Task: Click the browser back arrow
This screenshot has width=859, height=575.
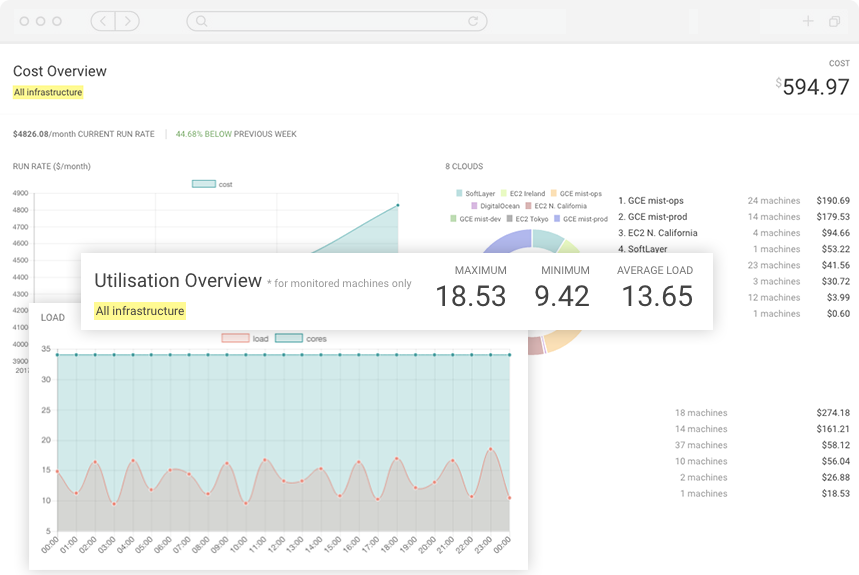Action: click(x=104, y=21)
